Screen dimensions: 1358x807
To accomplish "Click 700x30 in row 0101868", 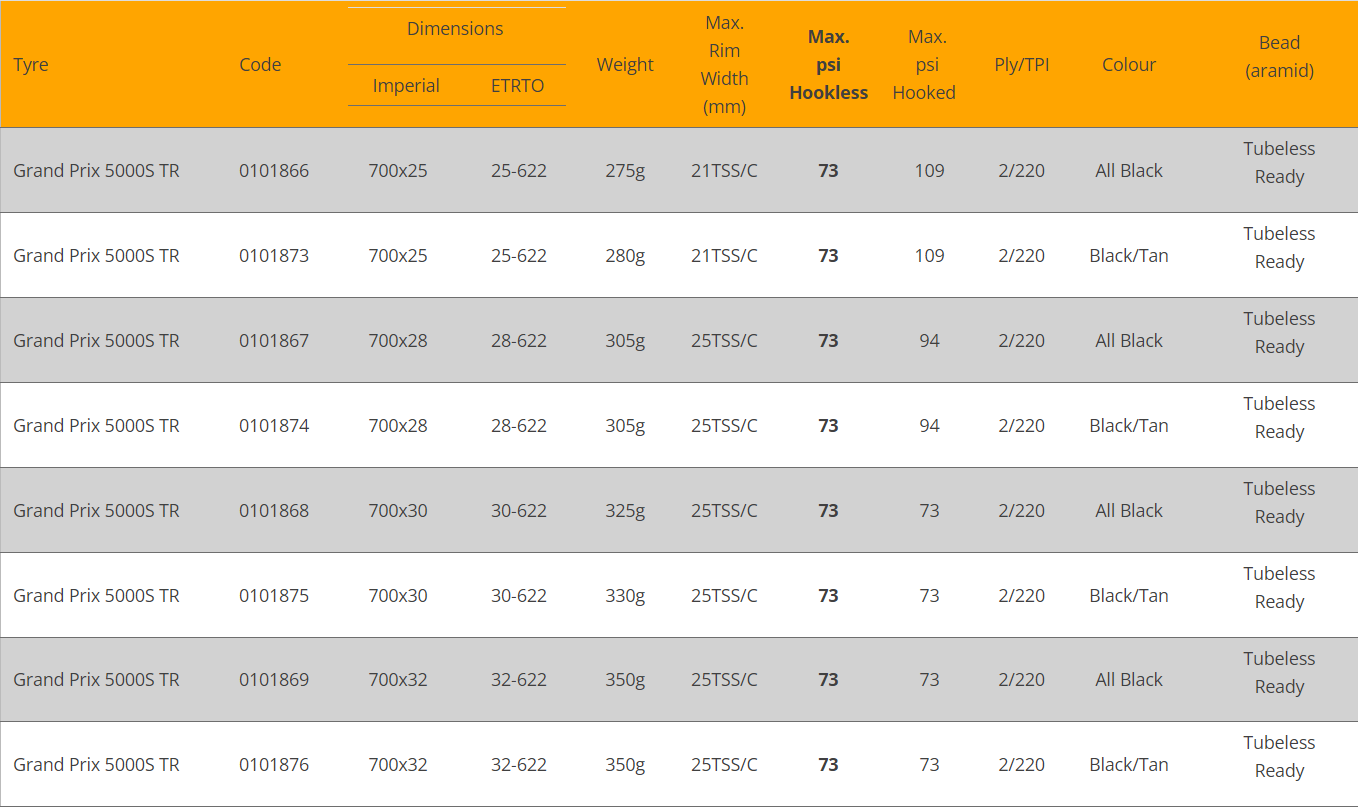I will pyautogui.click(x=398, y=511).
